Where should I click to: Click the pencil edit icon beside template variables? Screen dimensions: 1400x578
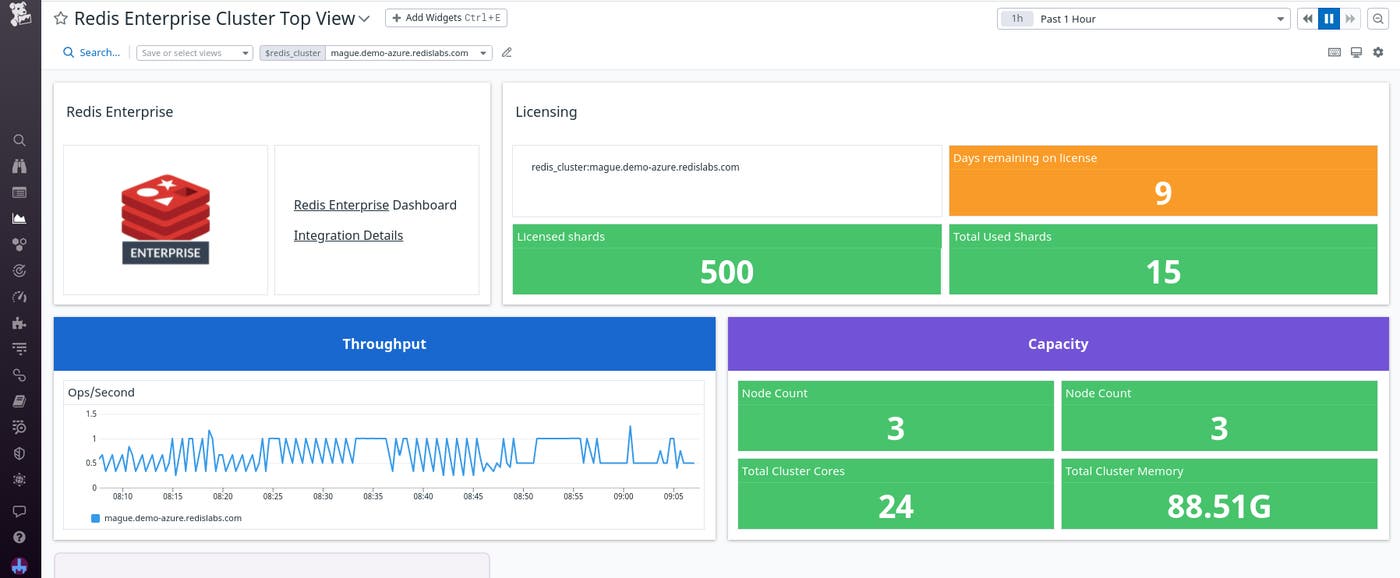click(506, 52)
